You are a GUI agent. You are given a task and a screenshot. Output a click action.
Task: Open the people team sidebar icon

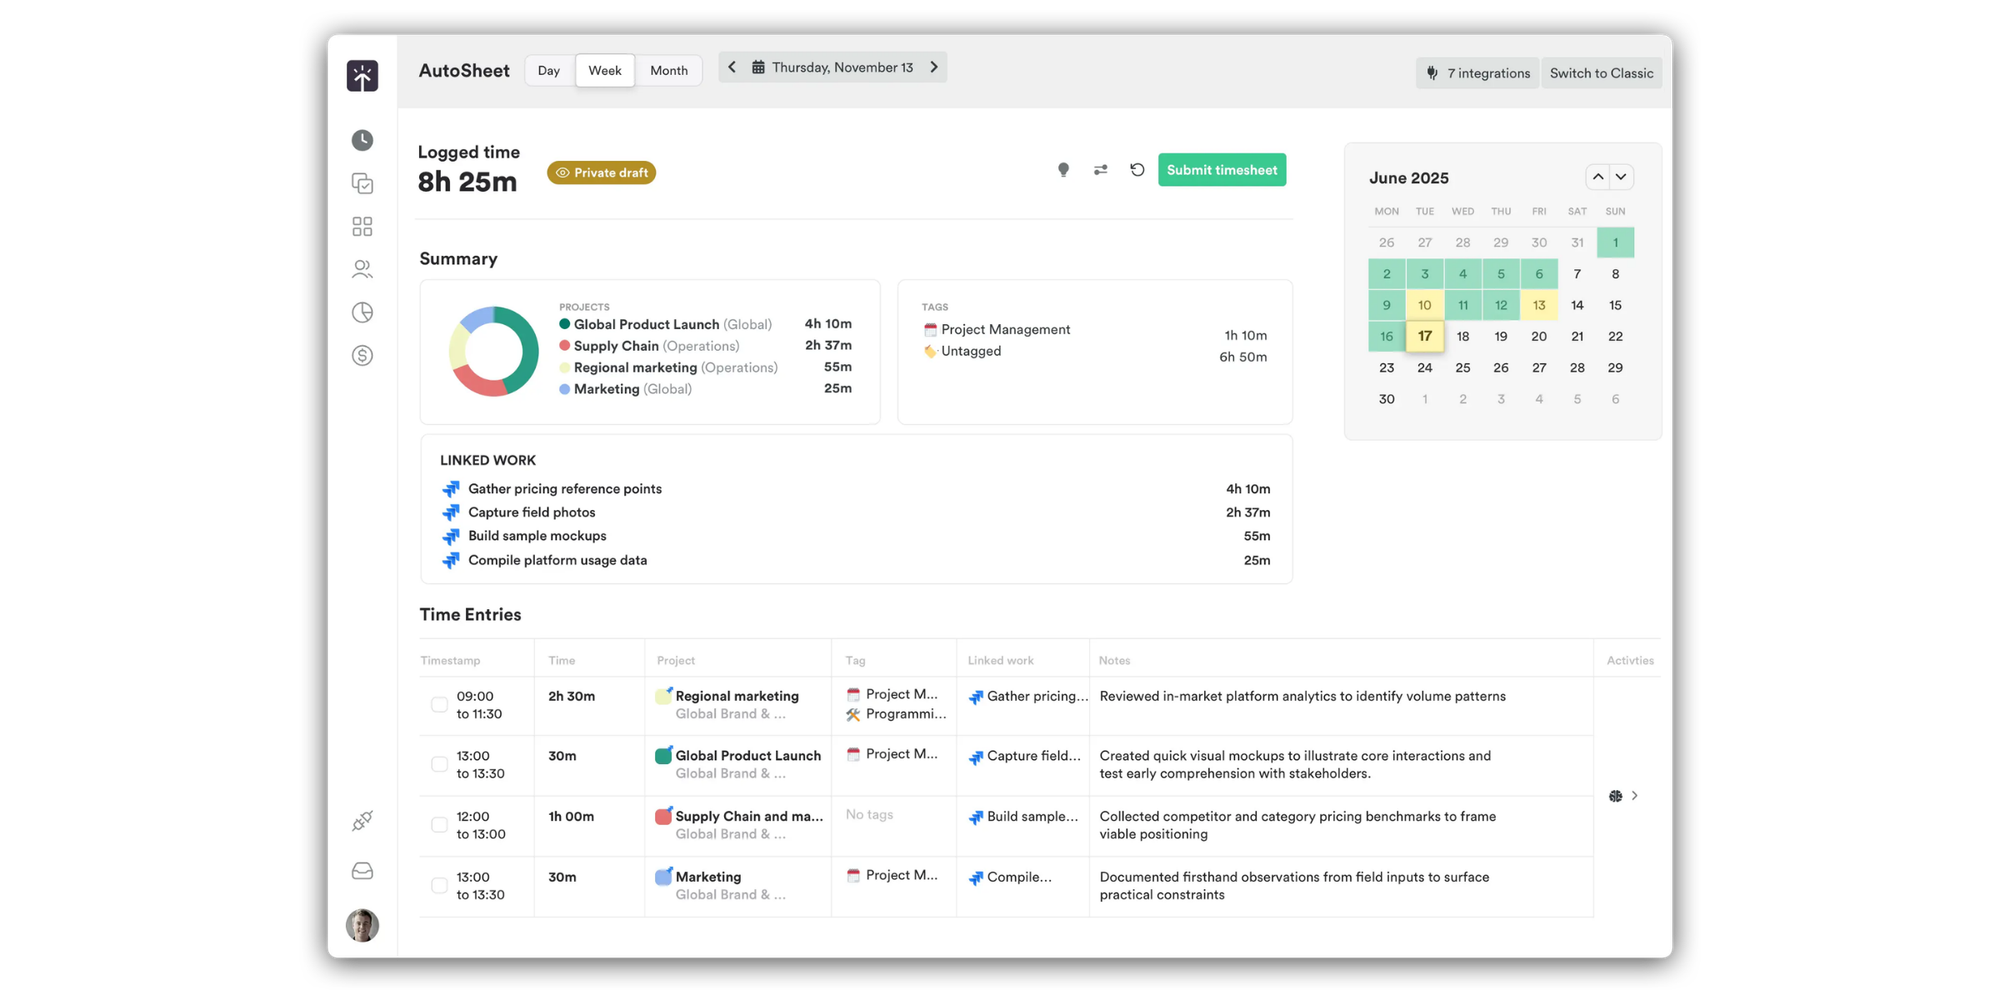tap(362, 270)
